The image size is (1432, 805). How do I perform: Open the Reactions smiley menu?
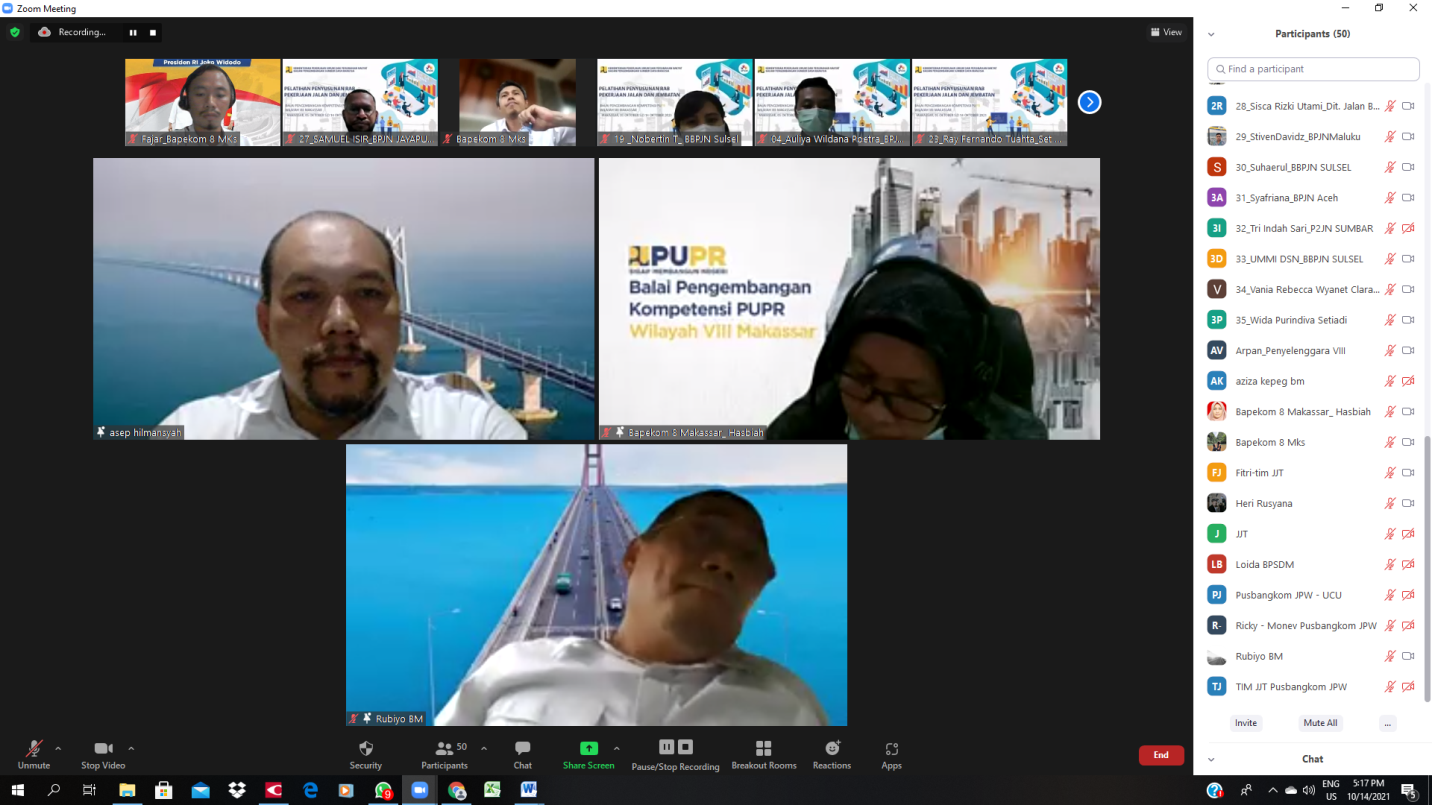point(832,754)
